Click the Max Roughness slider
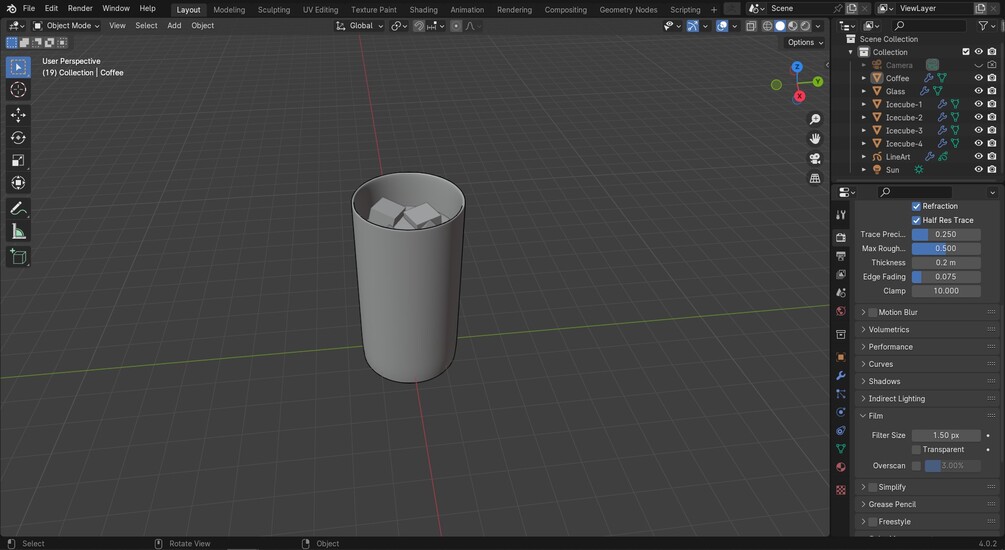The width and height of the screenshot is (1005, 550). (945, 248)
